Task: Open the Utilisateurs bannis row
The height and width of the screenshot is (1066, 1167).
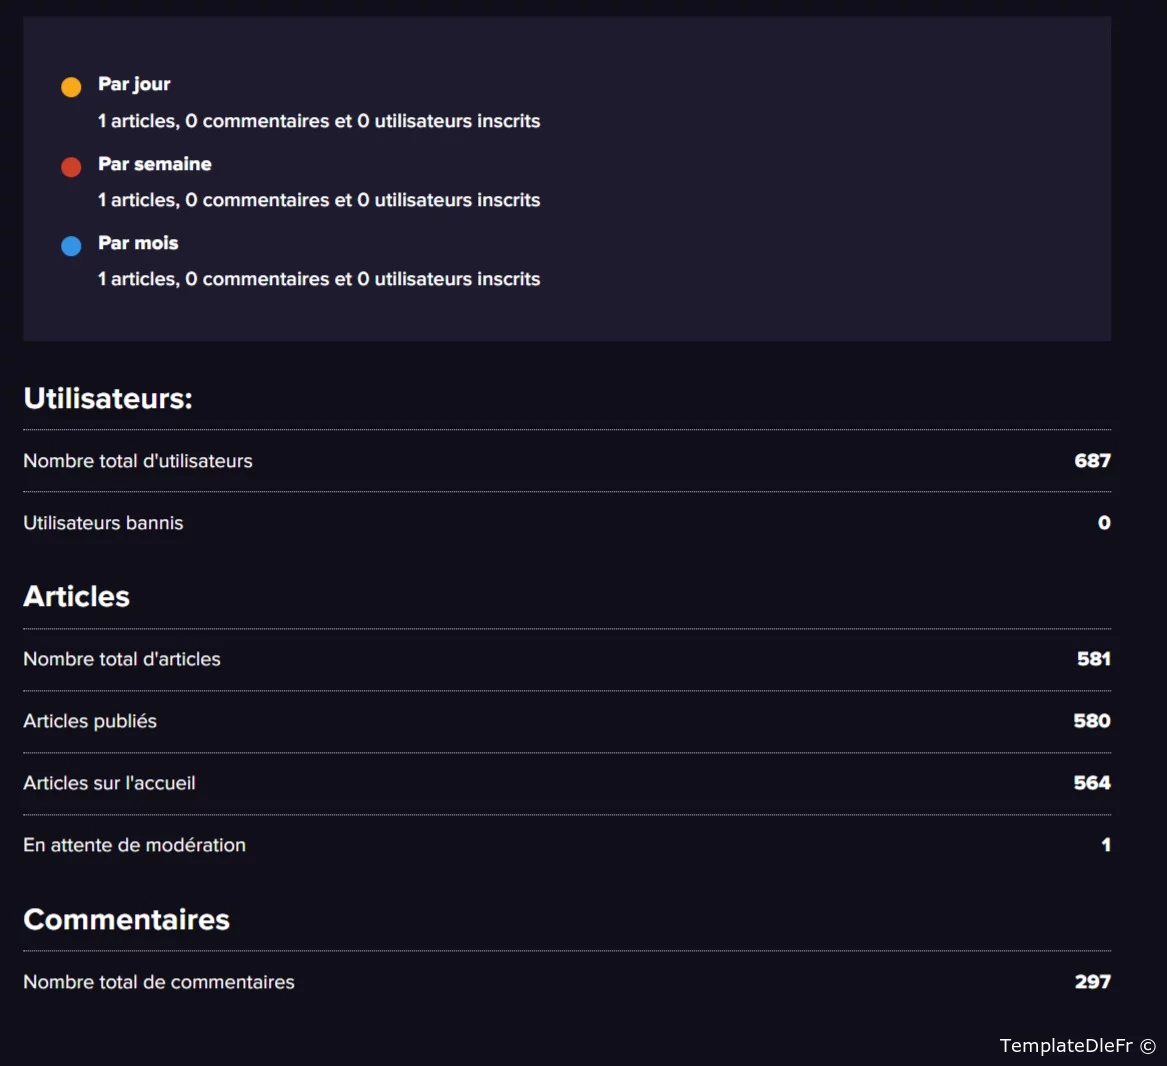Action: (104, 523)
